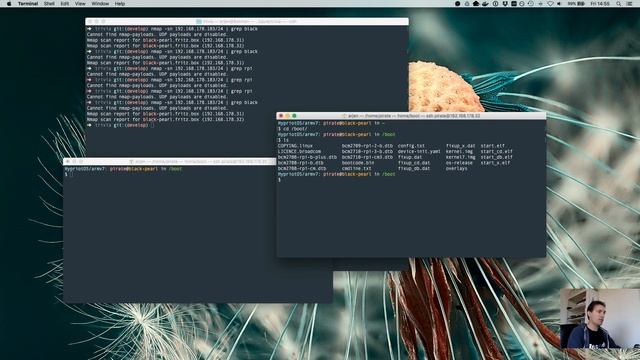
Task: Click device-init.yaml in the listing
Action: click(x=419, y=151)
